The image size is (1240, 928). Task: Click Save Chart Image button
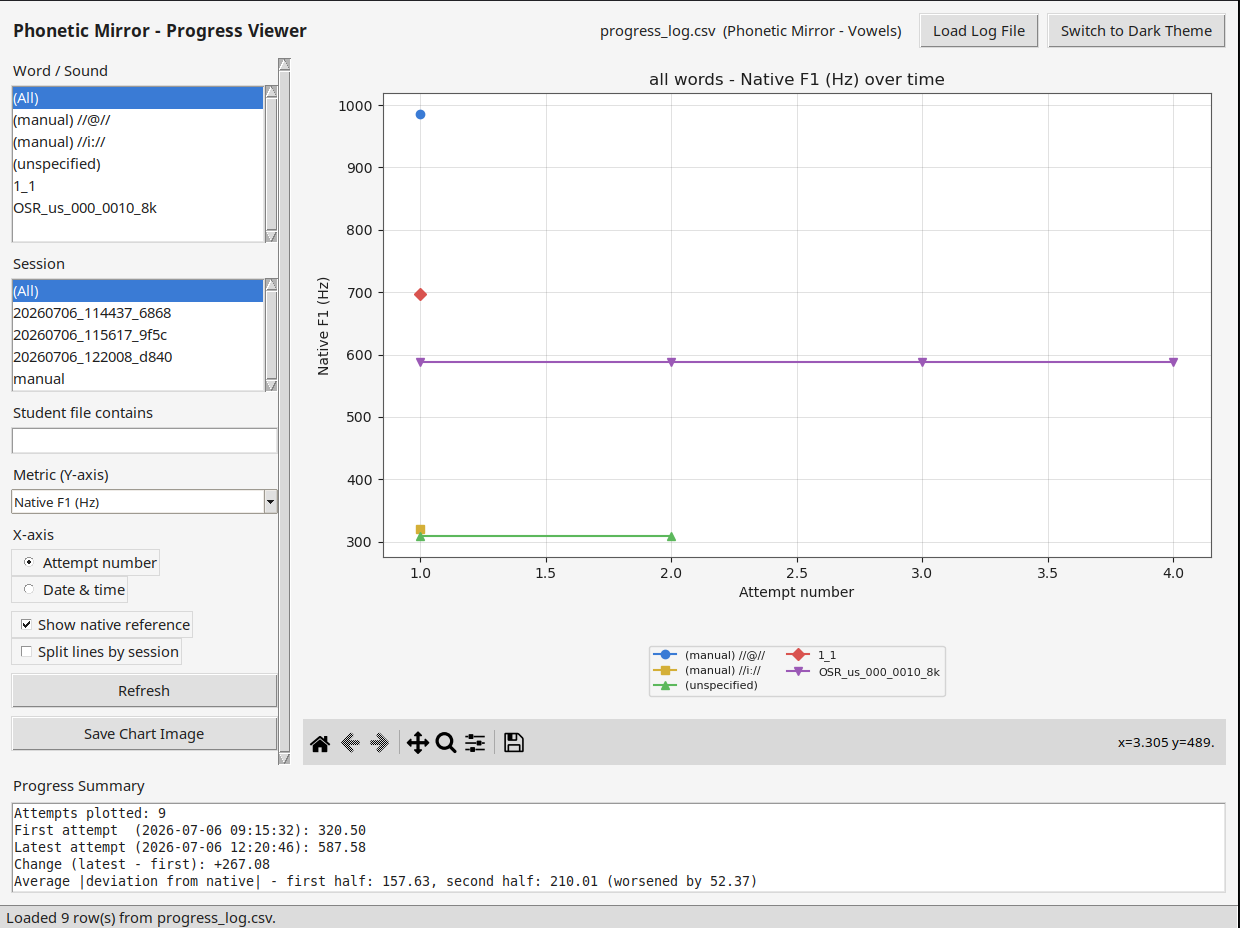(x=144, y=734)
